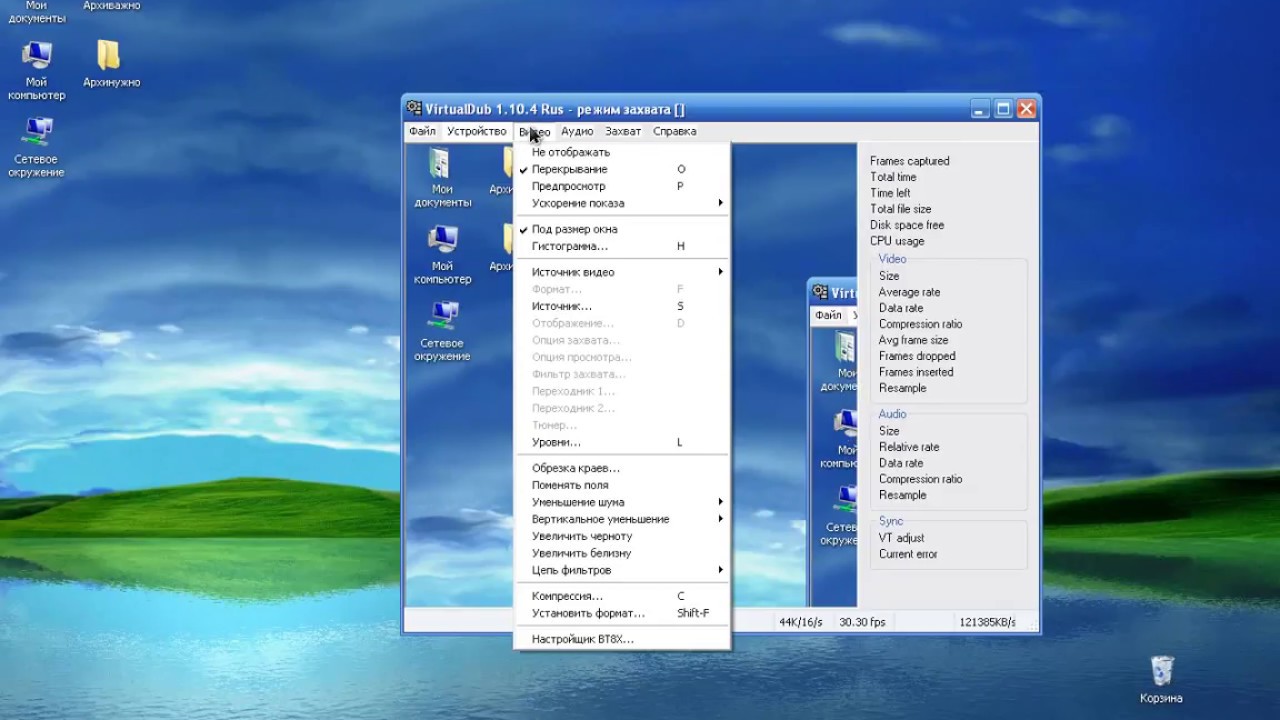Maximize the VirtualDub window
Screen dimensions: 1280x720
tap(1003, 109)
